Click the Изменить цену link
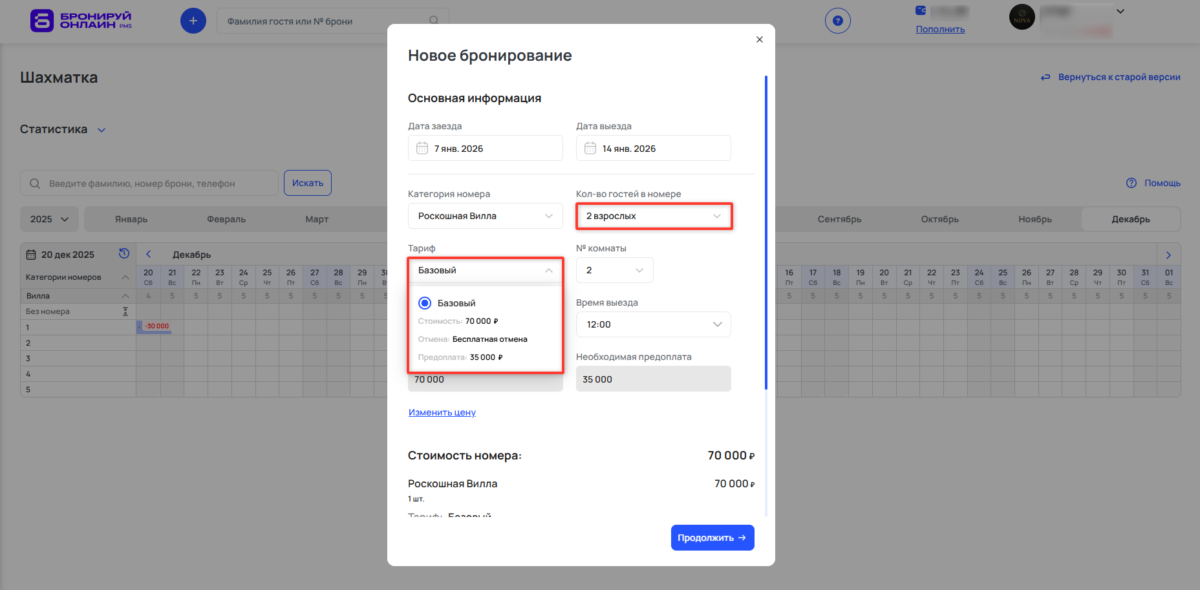The image size is (1200, 590). [x=441, y=412]
